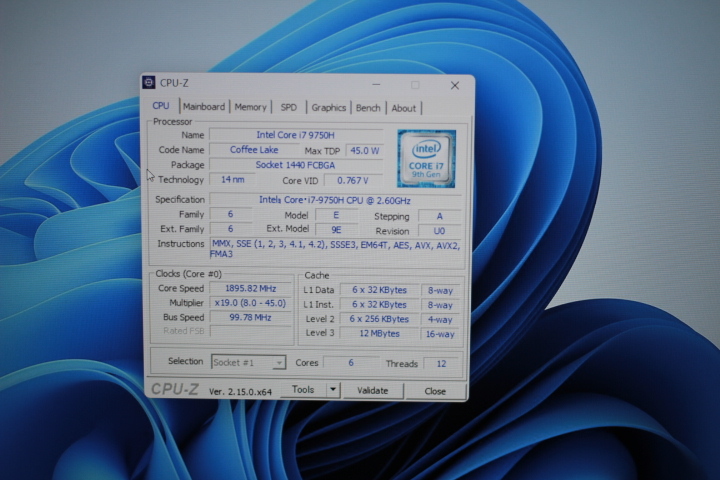Open the About tab
720x480 pixels.
coord(404,109)
